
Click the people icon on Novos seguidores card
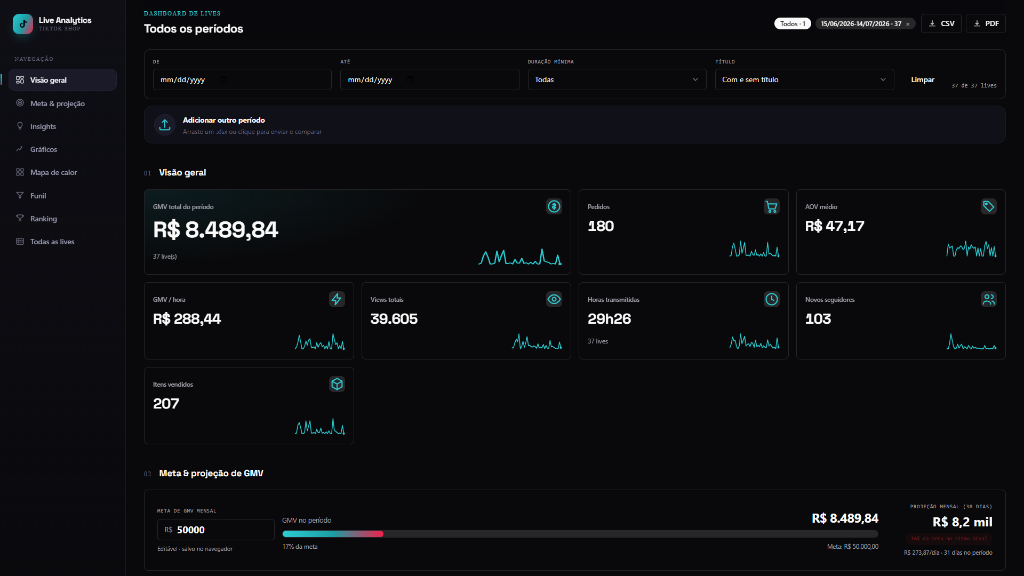989,299
